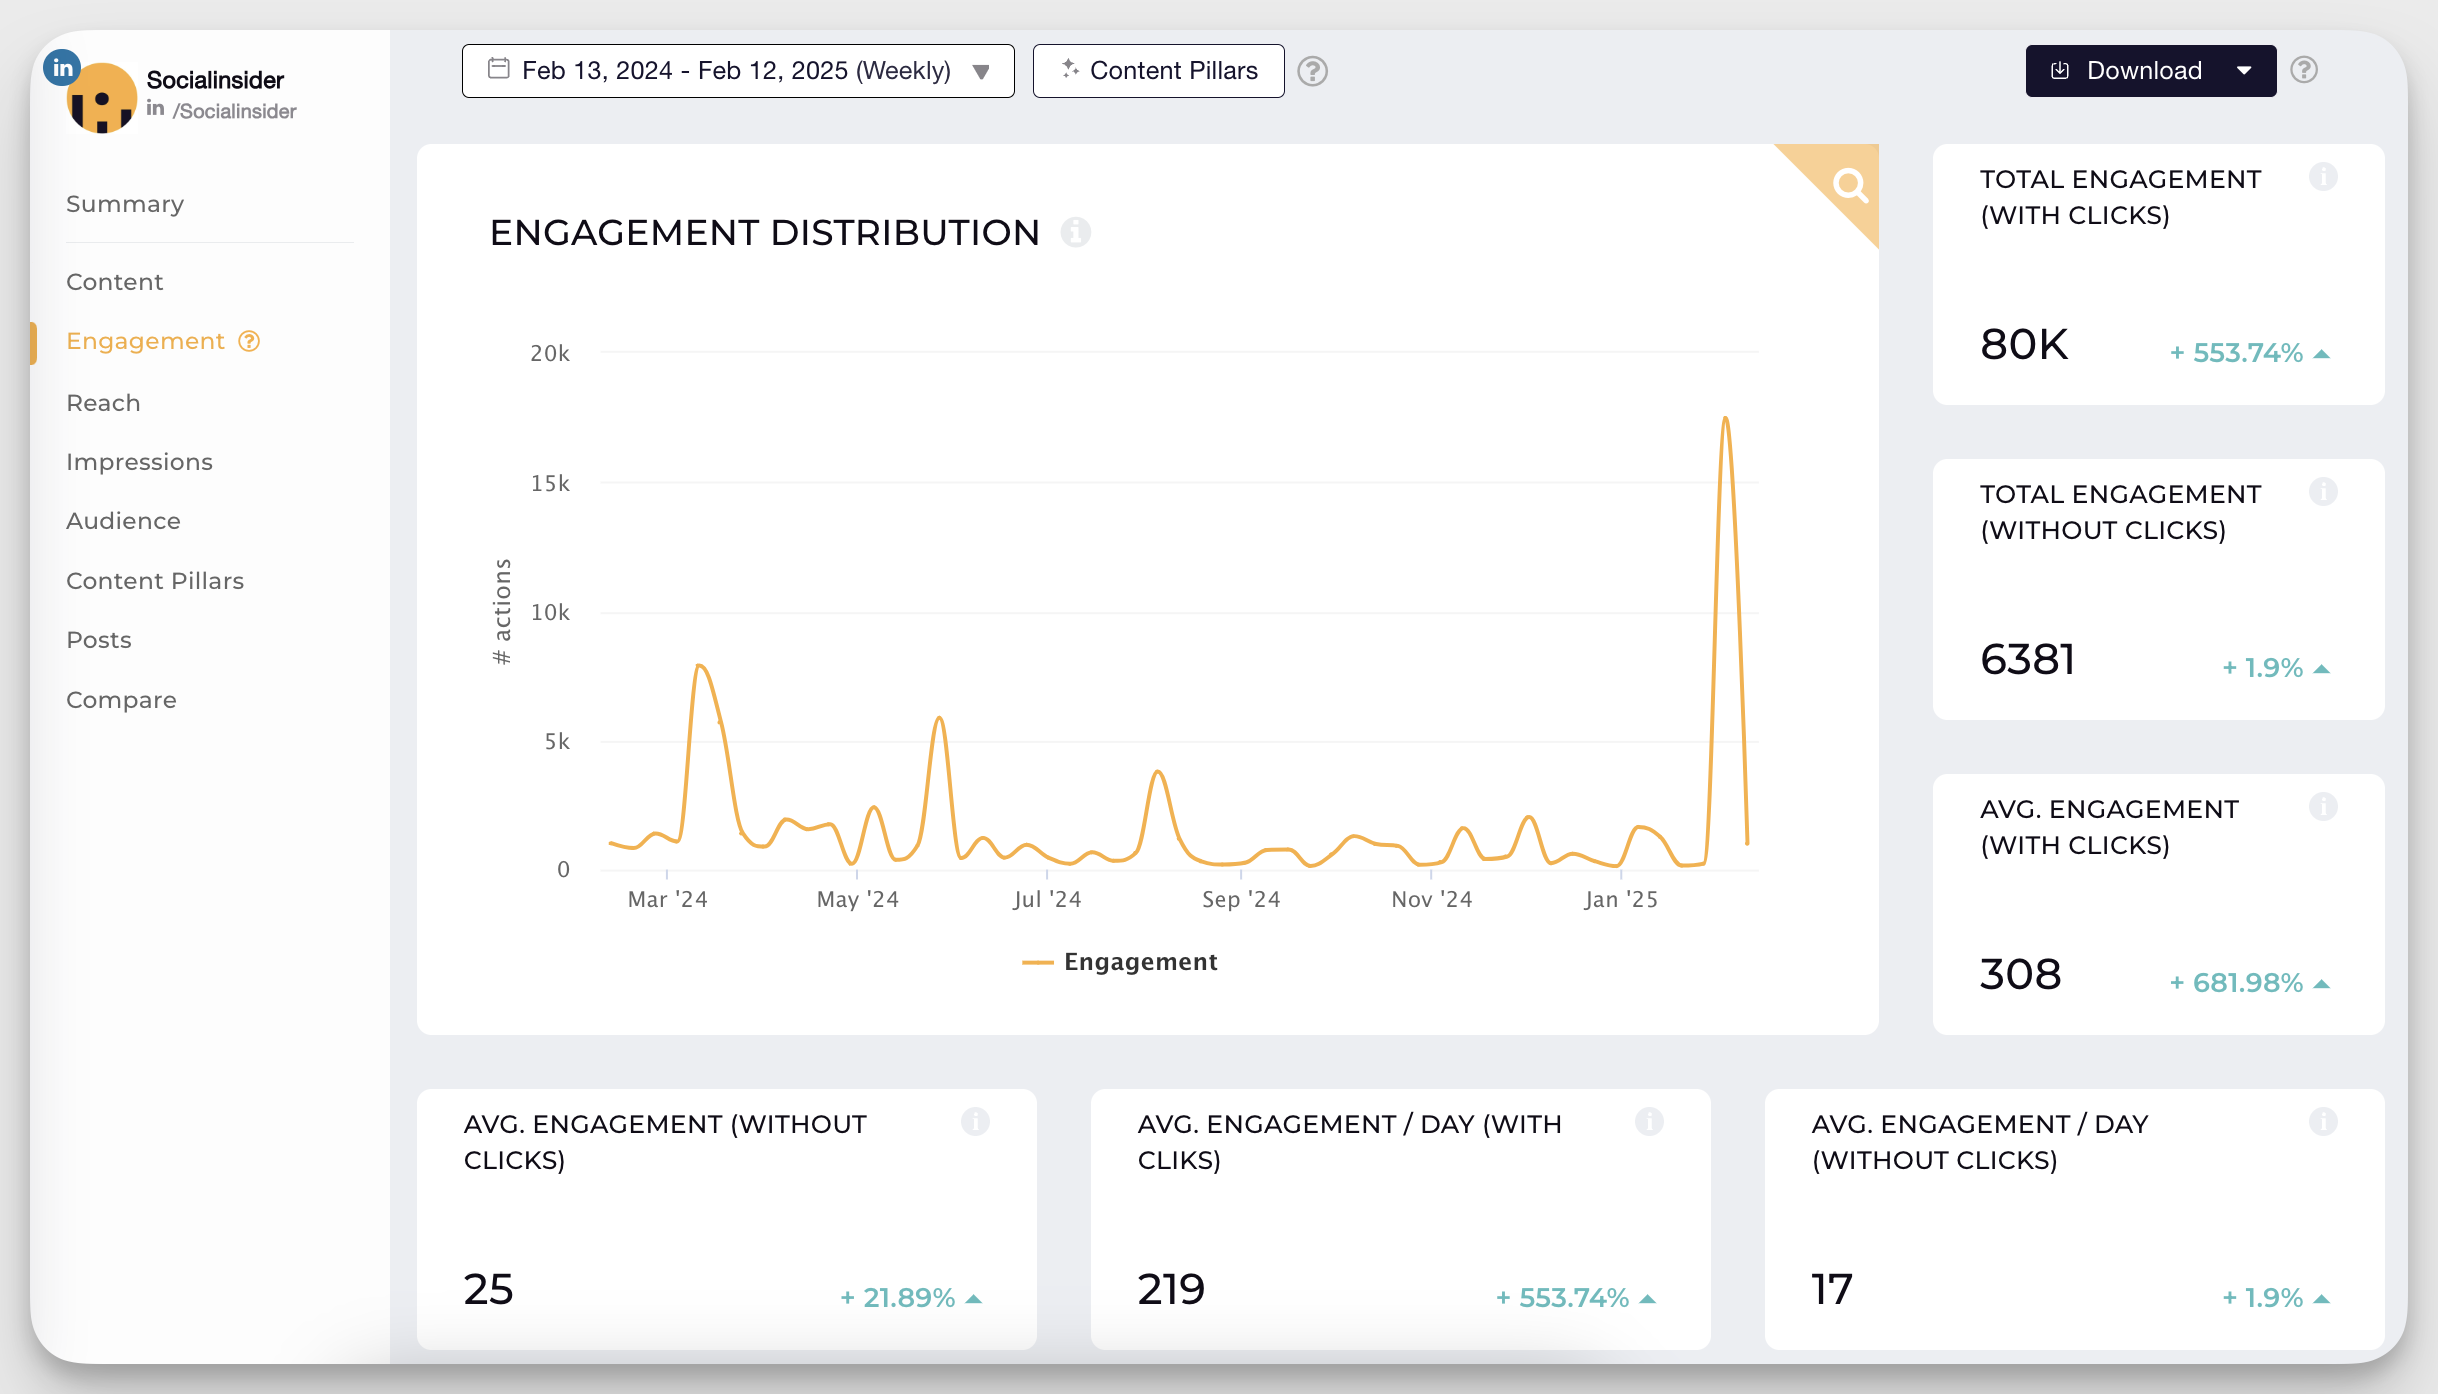This screenshot has width=2438, height=1394.
Task: Click the 308 average engagement value
Action: click(x=2020, y=974)
